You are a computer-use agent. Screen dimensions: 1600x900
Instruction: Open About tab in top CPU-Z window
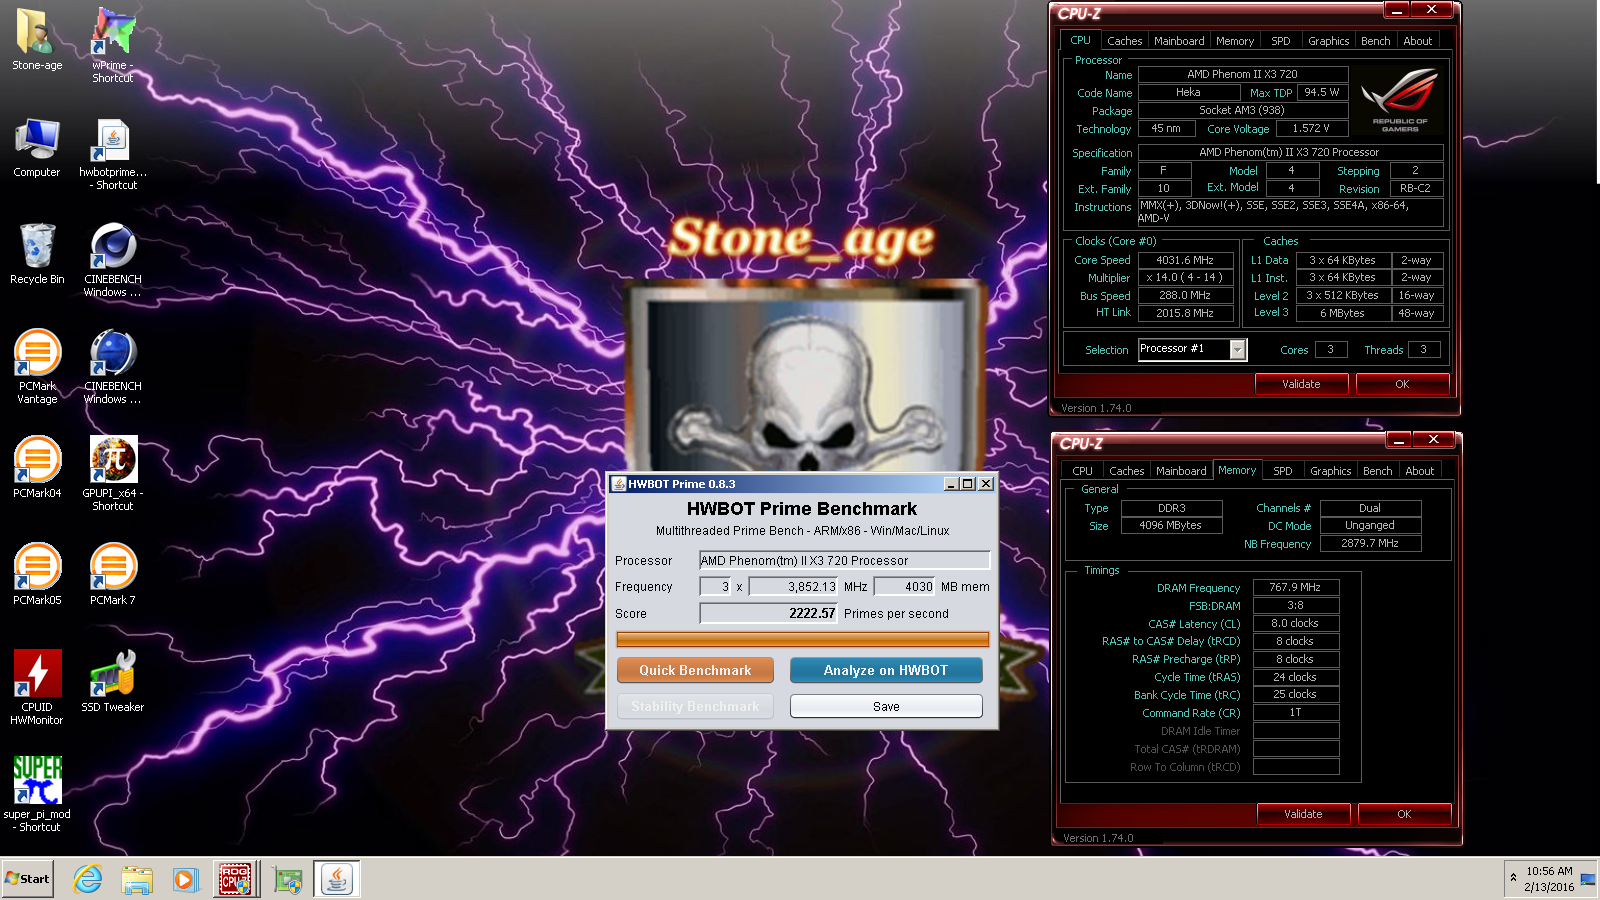(1418, 41)
